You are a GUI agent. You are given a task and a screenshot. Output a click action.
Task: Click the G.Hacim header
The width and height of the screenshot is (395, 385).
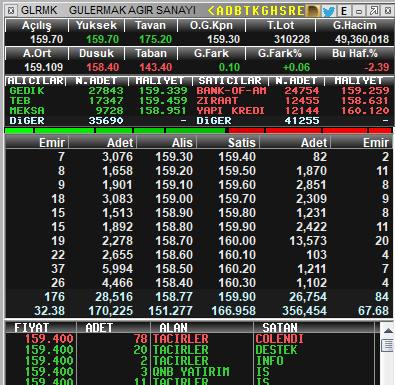(x=355, y=25)
